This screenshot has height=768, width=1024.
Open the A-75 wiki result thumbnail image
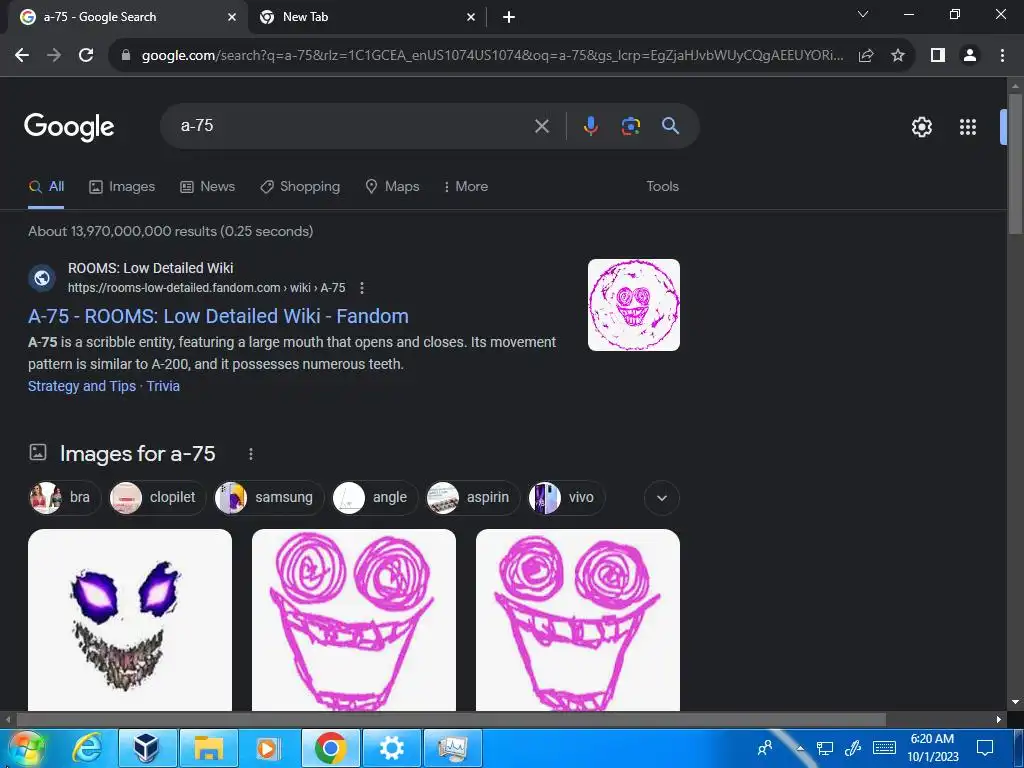click(633, 305)
